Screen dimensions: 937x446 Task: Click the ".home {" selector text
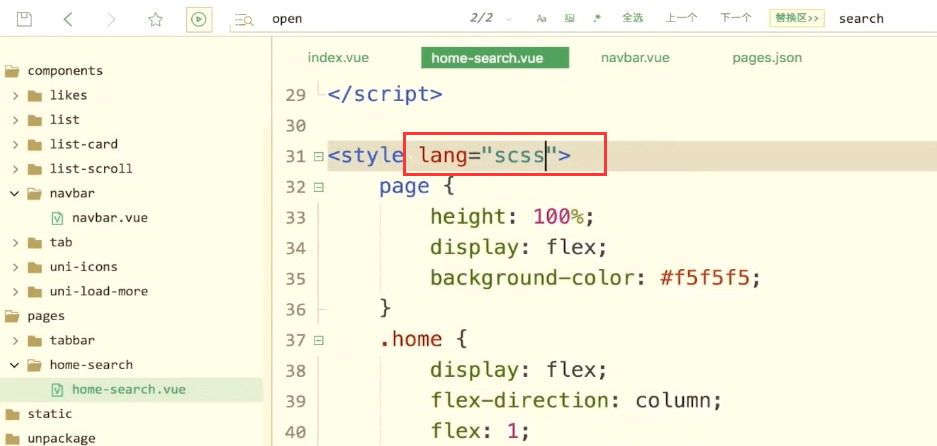422,340
